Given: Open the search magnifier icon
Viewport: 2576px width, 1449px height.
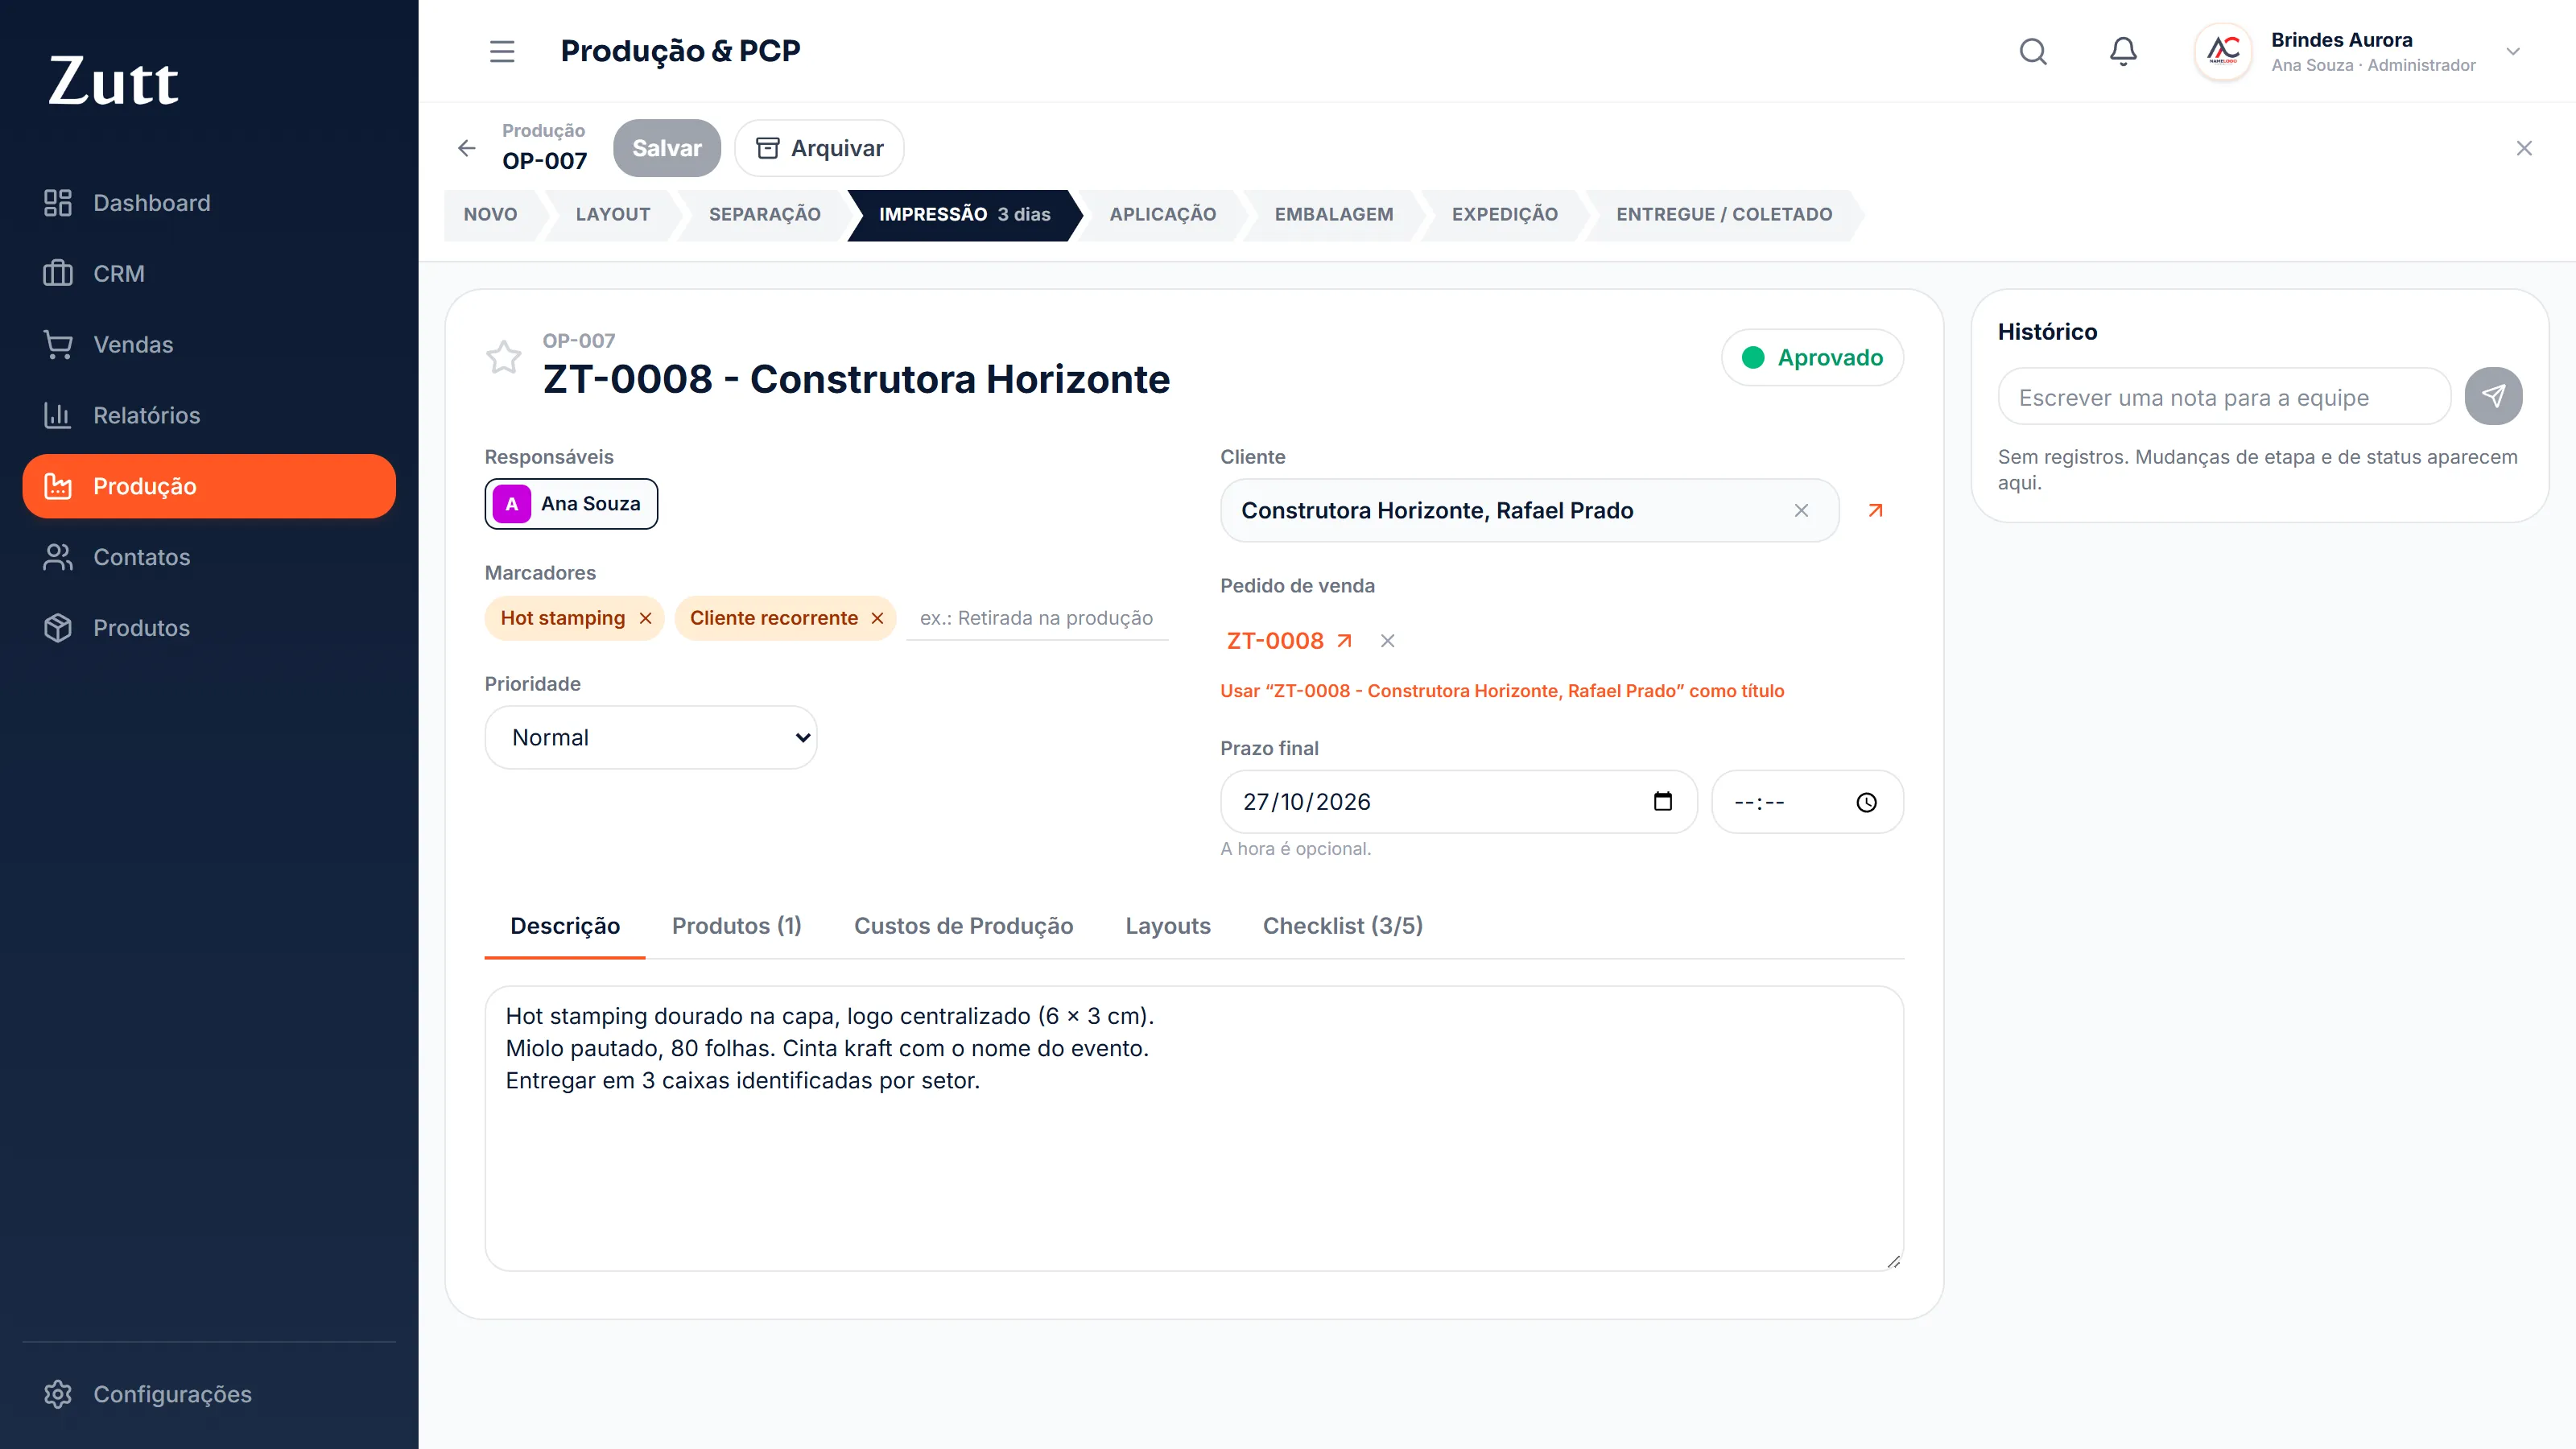Looking at the screenshot, I should coord(2033,51).
